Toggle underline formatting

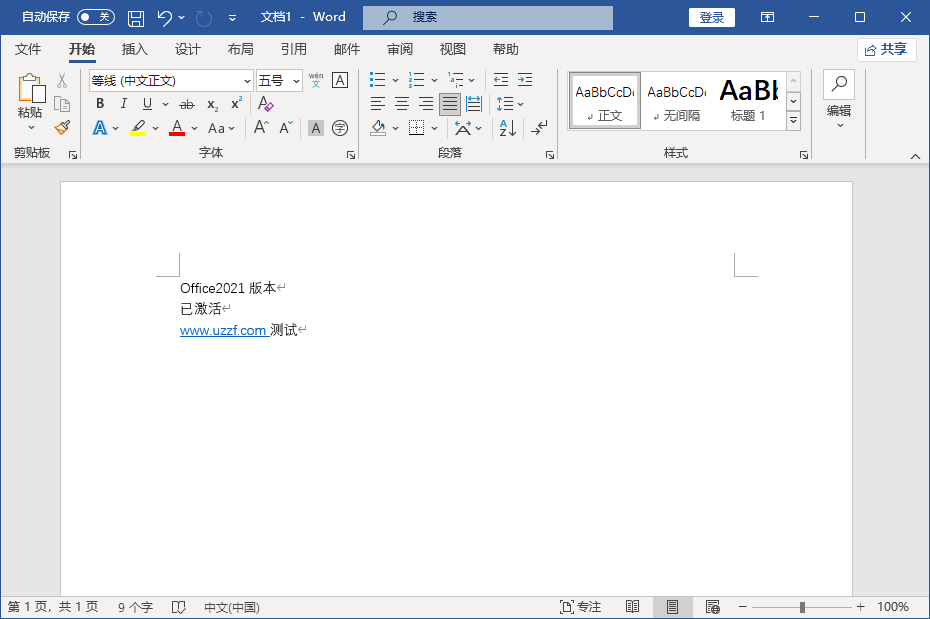click(x=147, y=104)
